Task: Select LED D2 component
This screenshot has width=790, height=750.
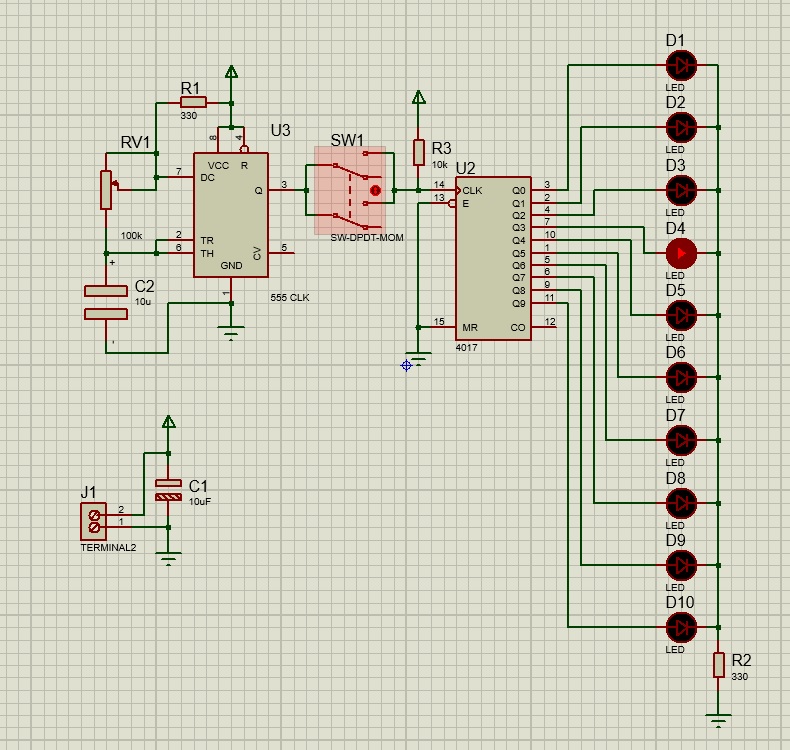Action: (x=681, y=127)
